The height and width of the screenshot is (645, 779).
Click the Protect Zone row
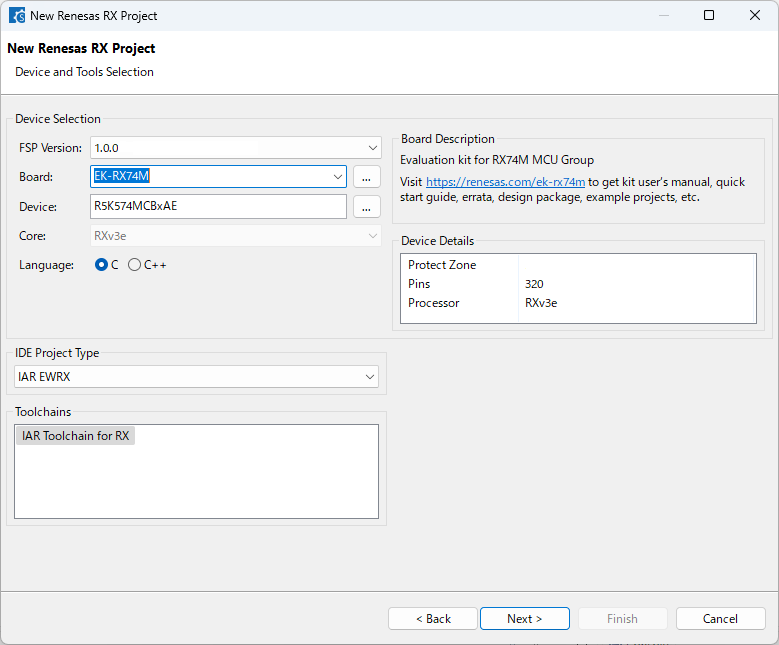578,265
